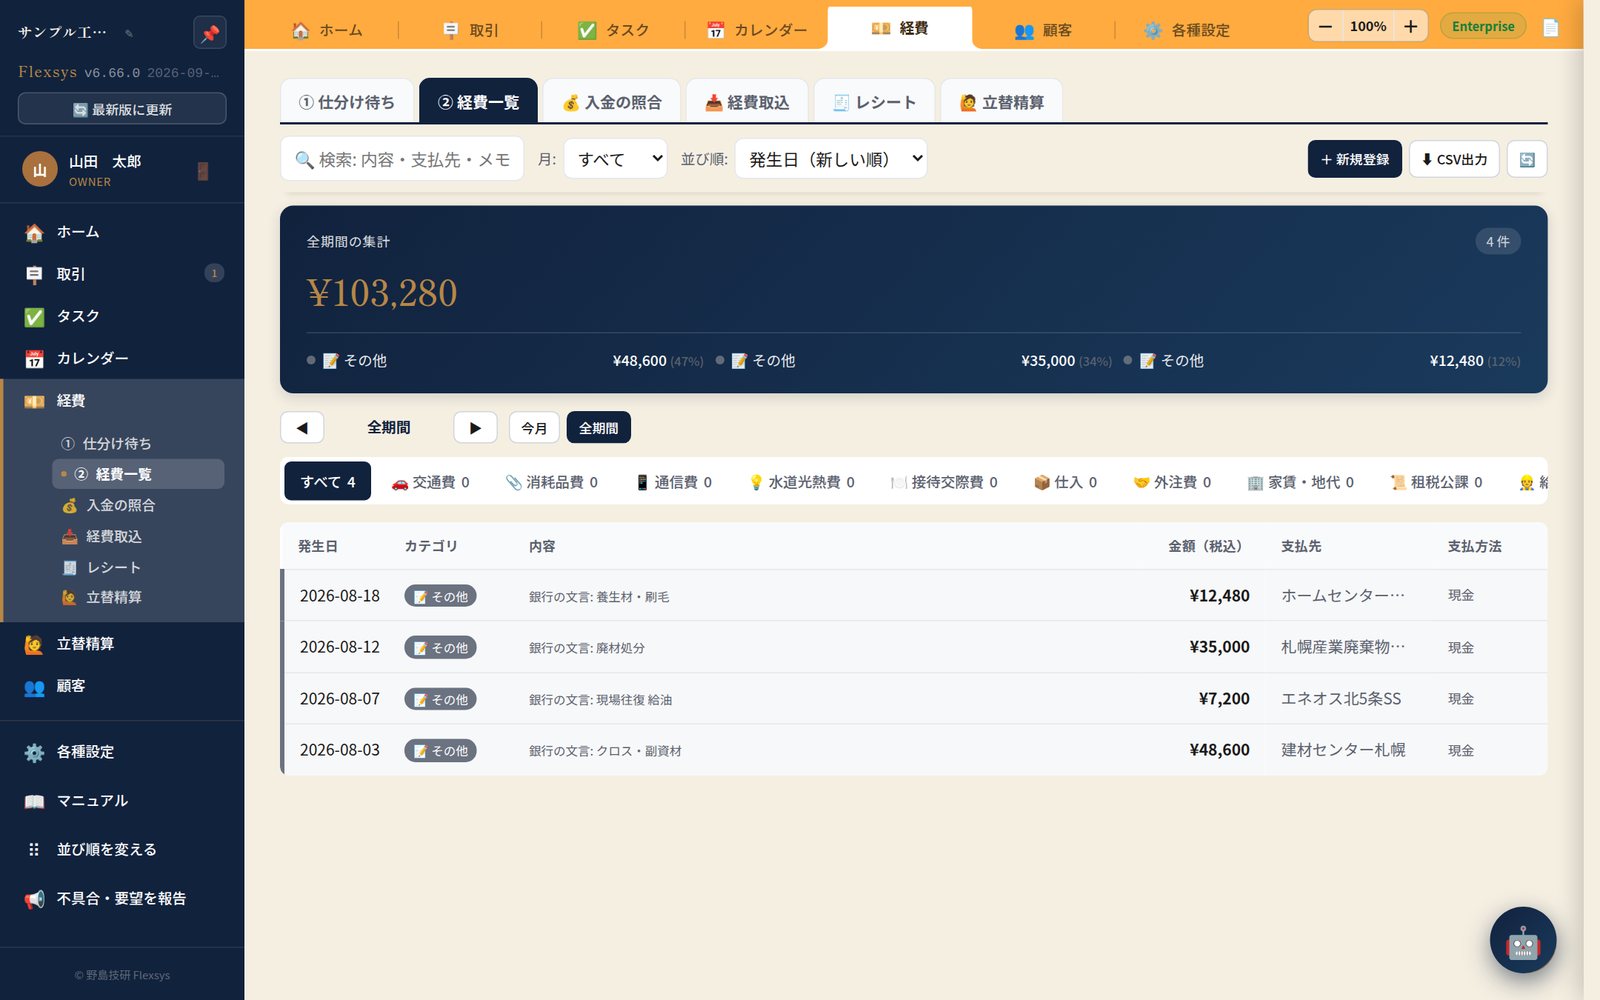Filter by 交通費 category chip
This screenshot has height=1000, width=1600.
click(x=430, y=482)
